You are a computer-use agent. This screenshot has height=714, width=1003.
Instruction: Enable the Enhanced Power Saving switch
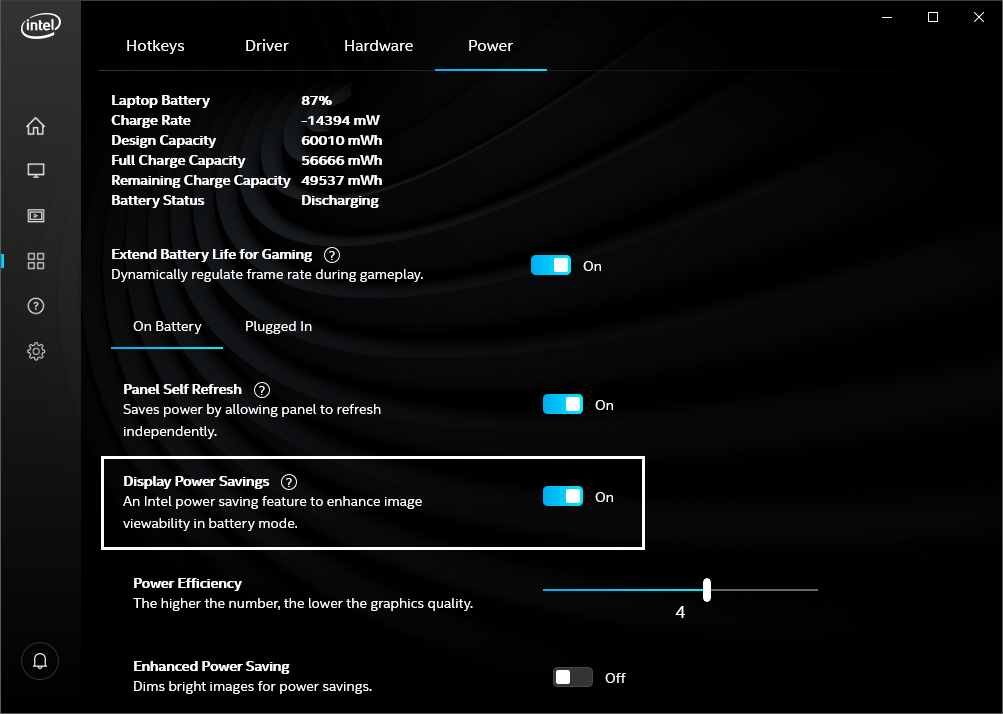click(x=573, y=677)
